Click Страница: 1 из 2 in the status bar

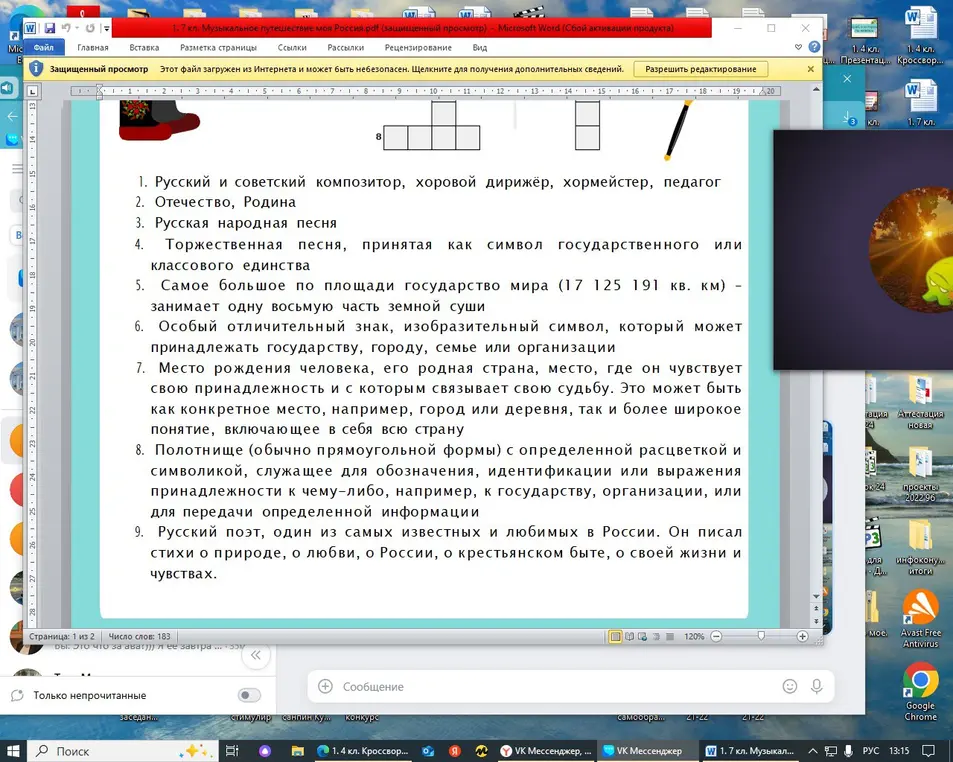point(62,637)
